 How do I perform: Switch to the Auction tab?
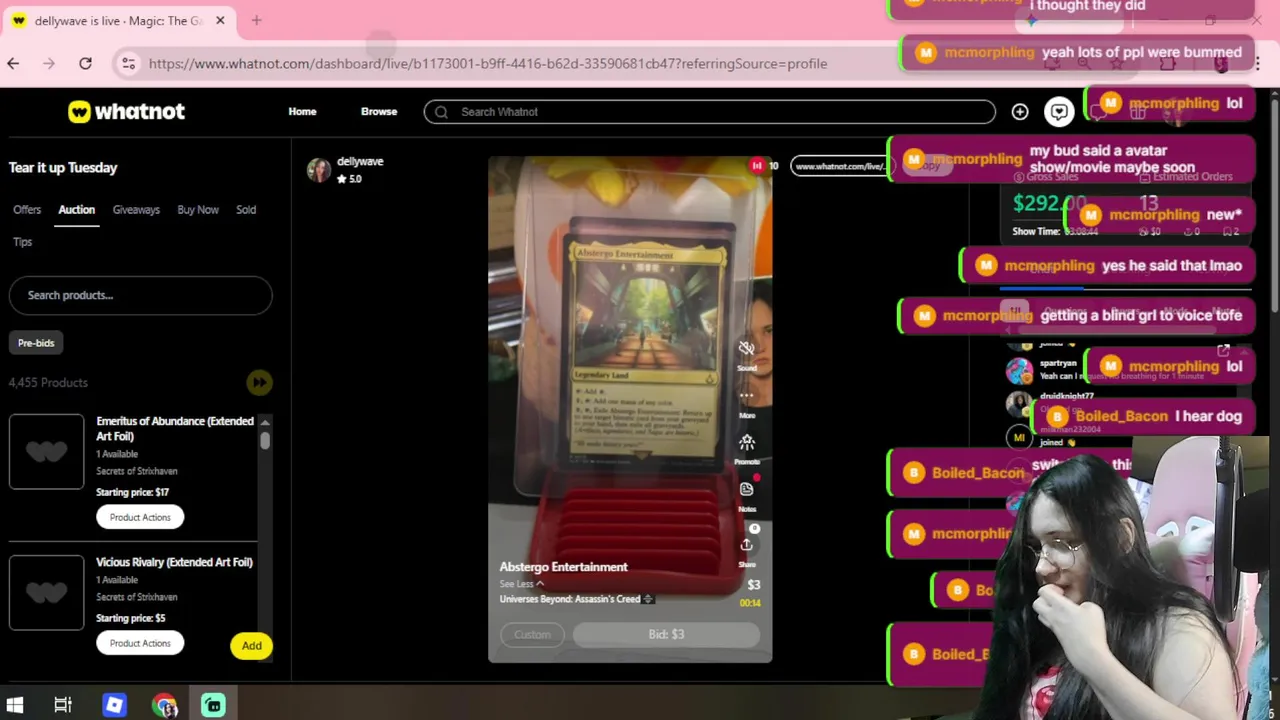pos(76,210)
